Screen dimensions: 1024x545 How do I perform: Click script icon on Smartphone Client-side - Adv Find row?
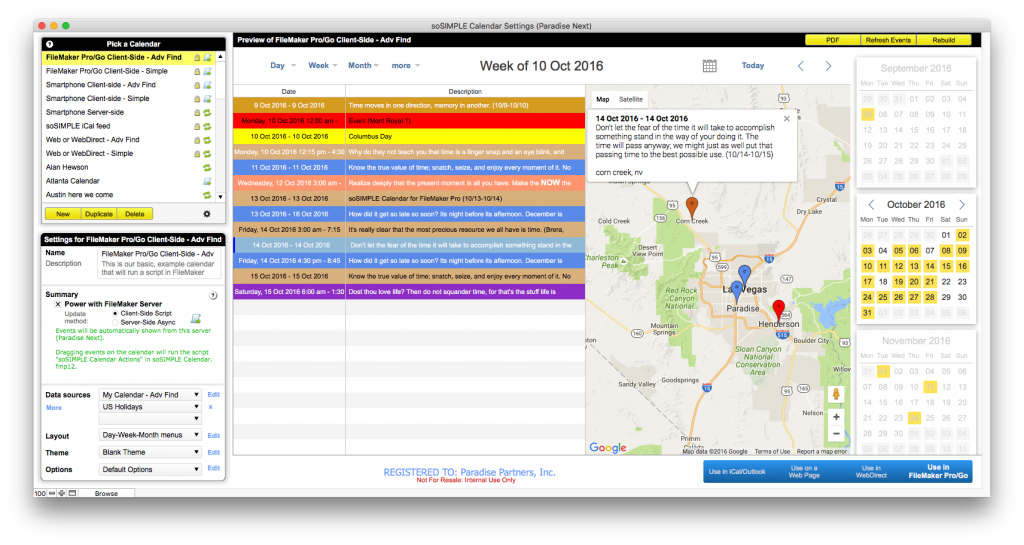[207, 85]
